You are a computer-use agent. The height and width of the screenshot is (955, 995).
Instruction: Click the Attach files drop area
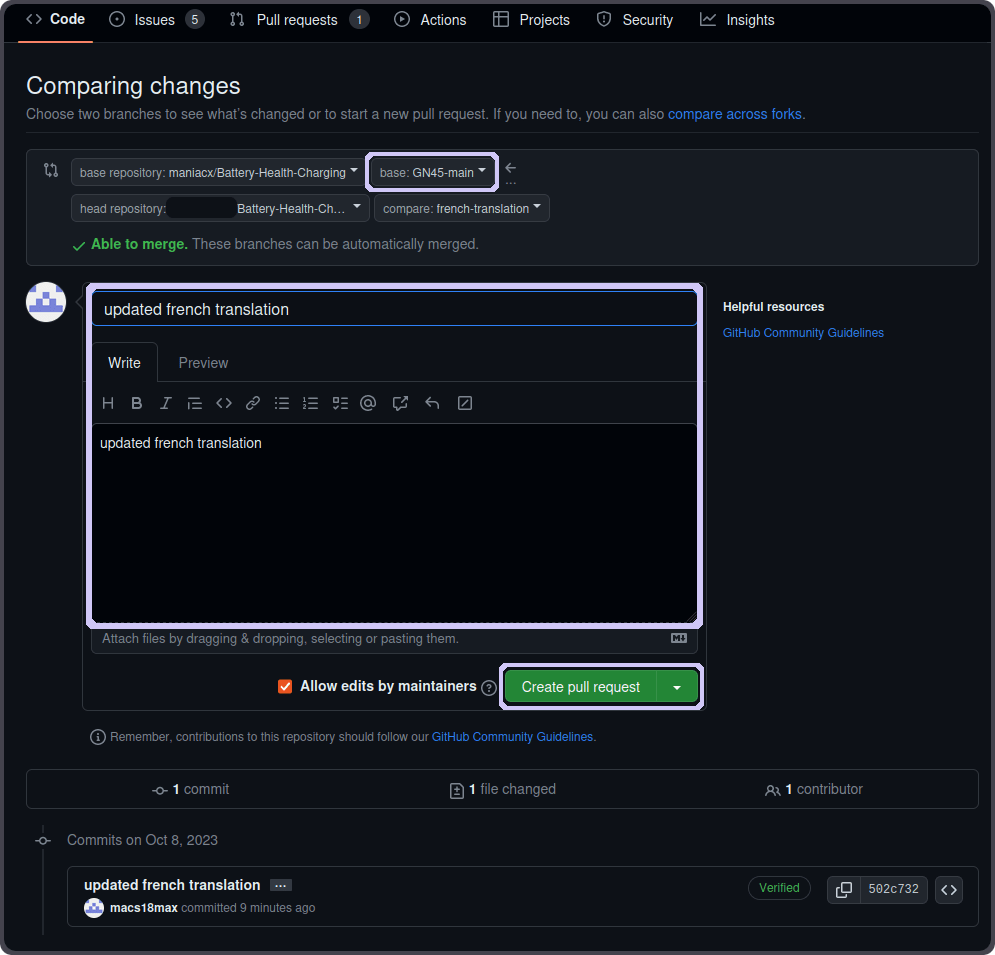click(x=394, y=638)
